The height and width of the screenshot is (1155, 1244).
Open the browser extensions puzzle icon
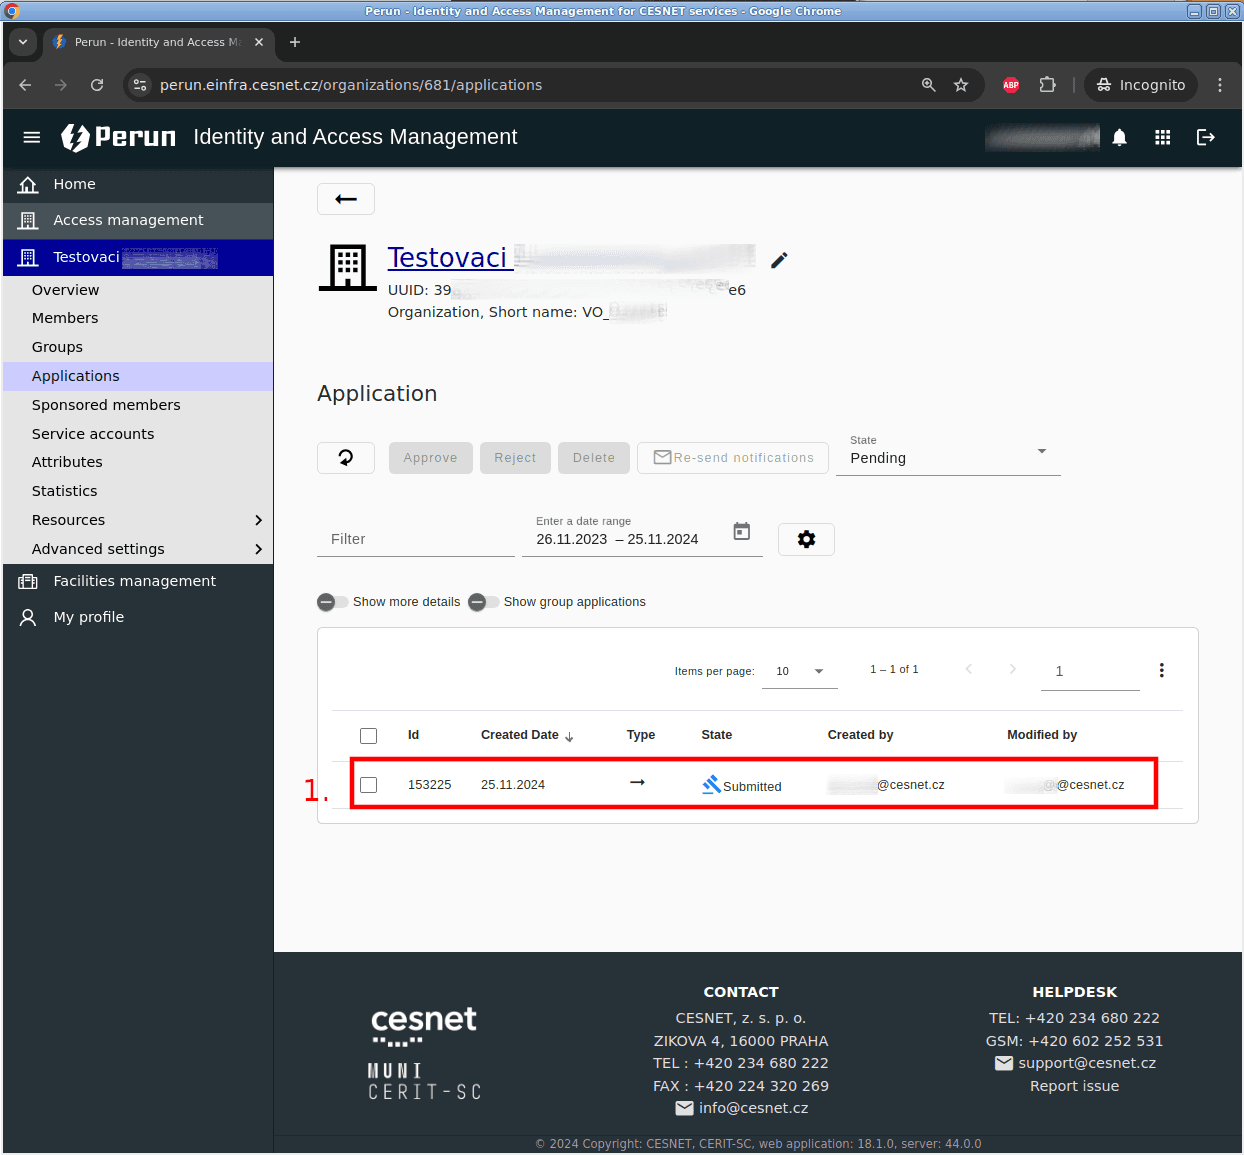tap(1047, 85)
